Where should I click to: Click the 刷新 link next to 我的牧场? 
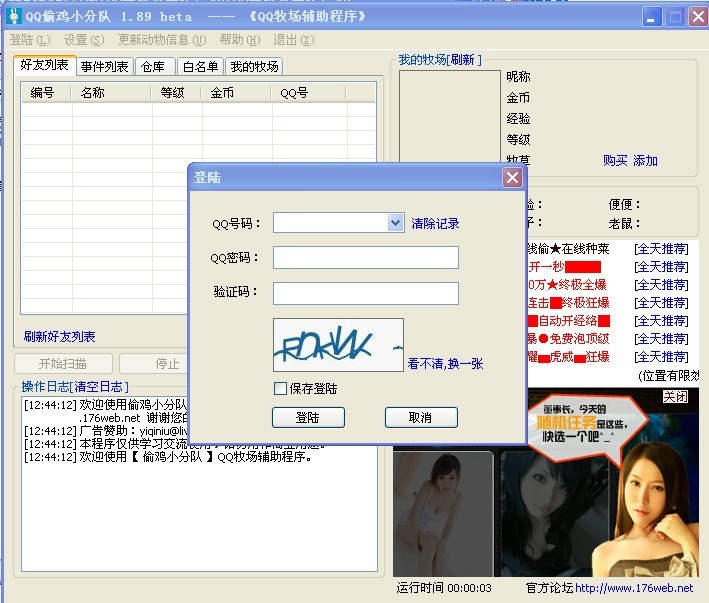(462, 60)
